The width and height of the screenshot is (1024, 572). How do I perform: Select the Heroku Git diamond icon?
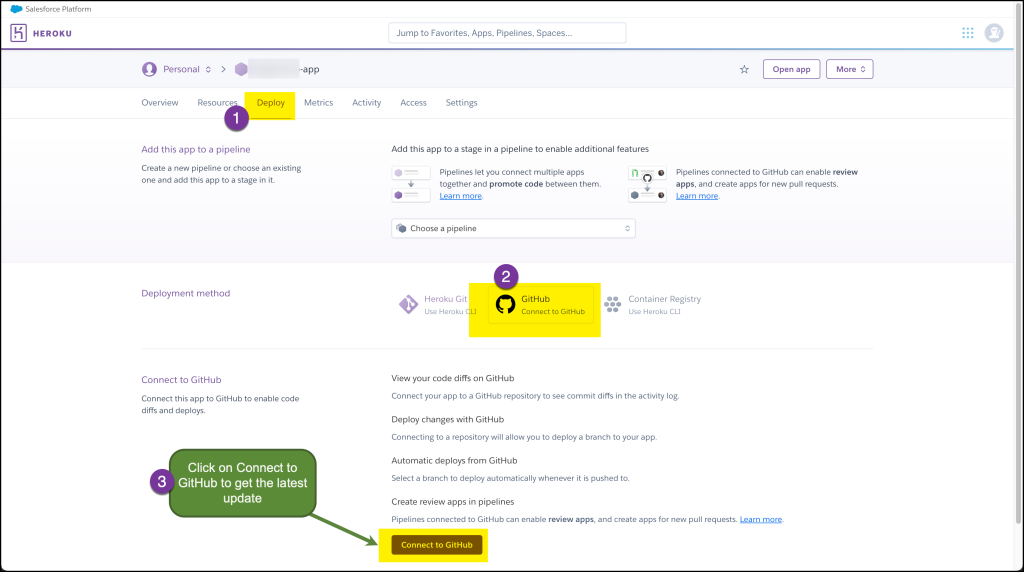[x=408, y=304]
